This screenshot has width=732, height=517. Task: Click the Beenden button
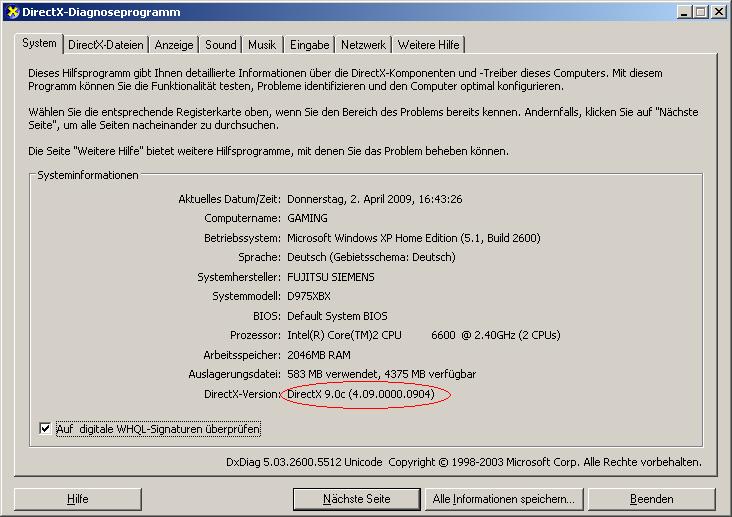652,499
